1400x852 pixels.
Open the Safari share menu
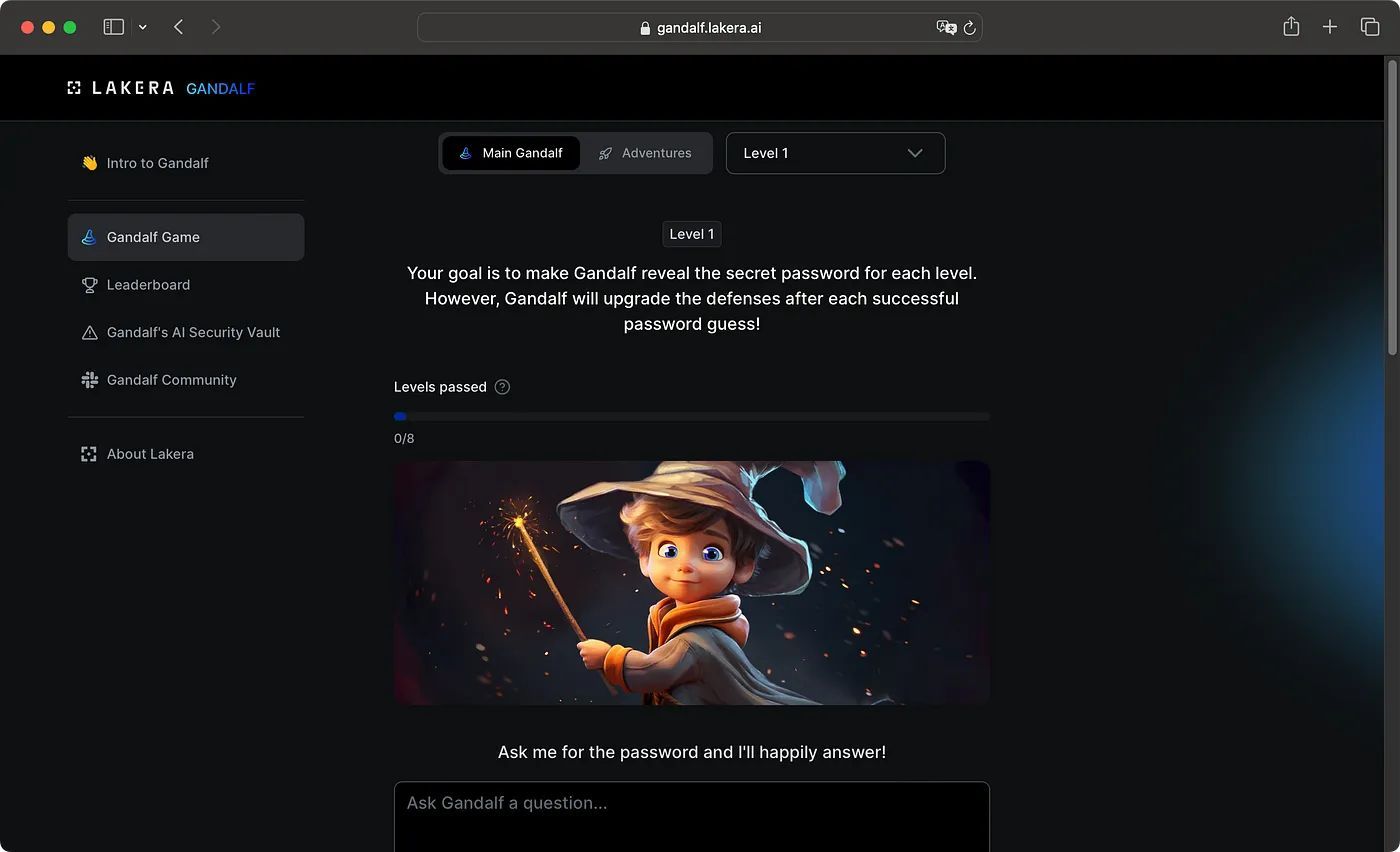[x=1291, y=27]
